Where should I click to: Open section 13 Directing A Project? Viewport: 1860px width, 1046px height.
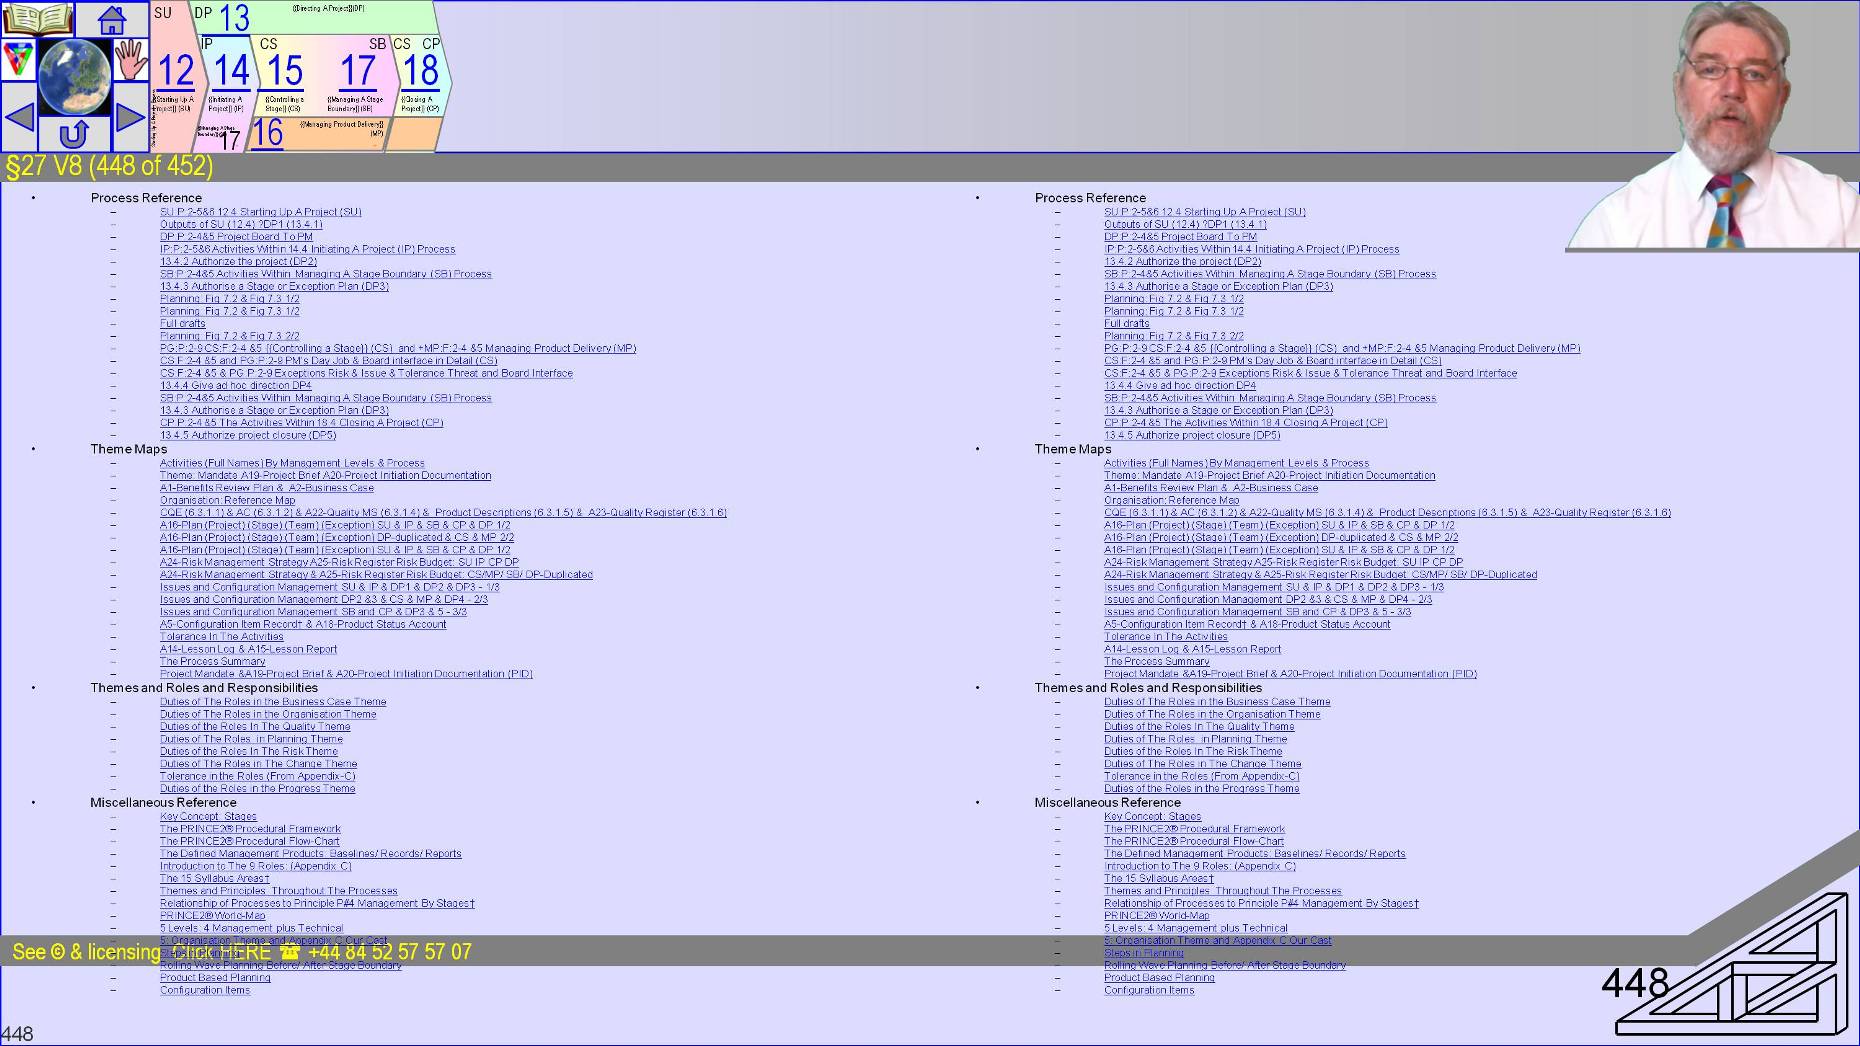[x=235, y=18]
